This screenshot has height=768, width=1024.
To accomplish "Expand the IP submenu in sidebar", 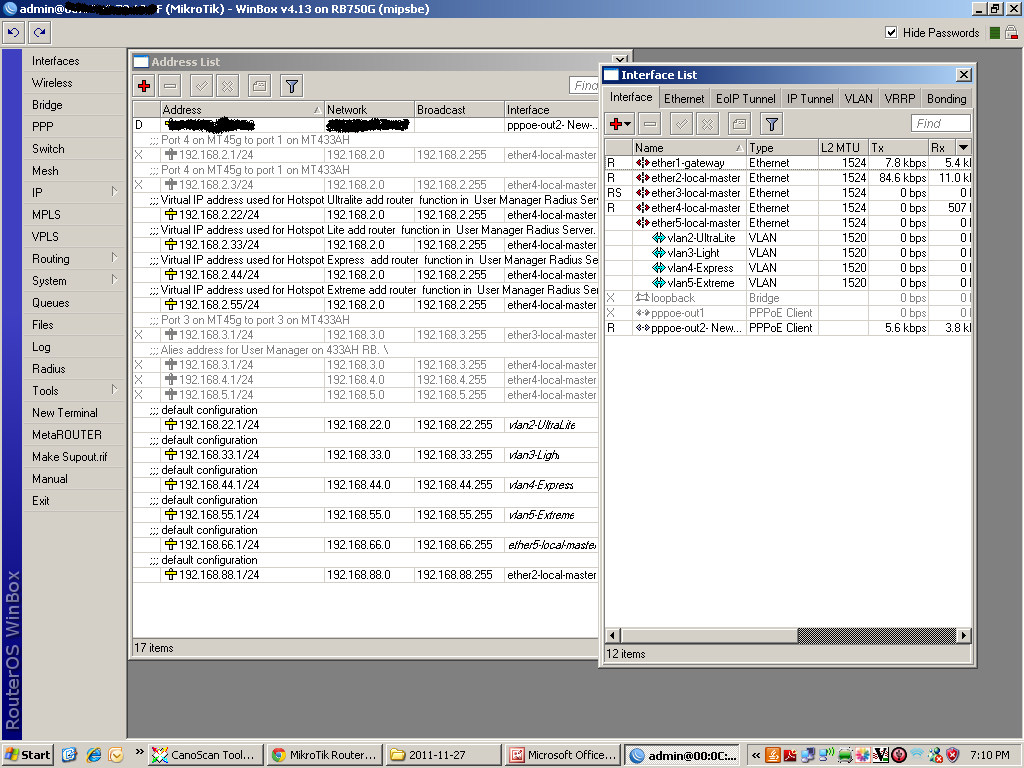I will [x=73, y=193].
